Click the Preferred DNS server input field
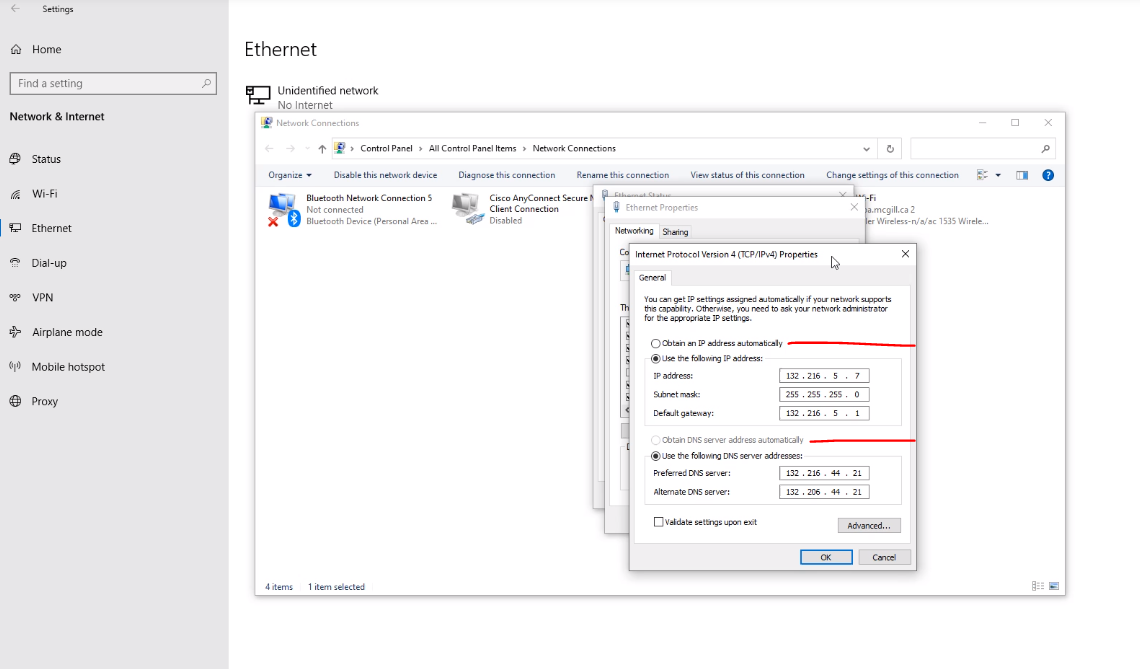This screenshot has height=669, width=1140. (824, 472)
